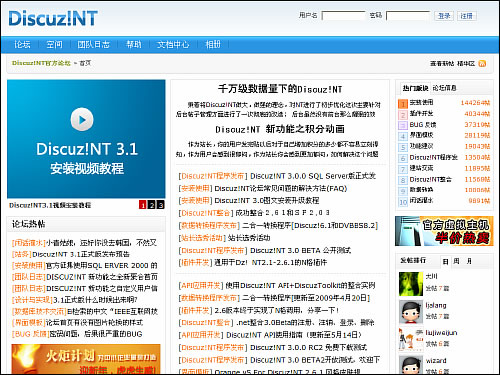This screenshot has width=500, height=375.
Task: Open the 站长选秀活动 post
Action: click(x=249, y=238)
